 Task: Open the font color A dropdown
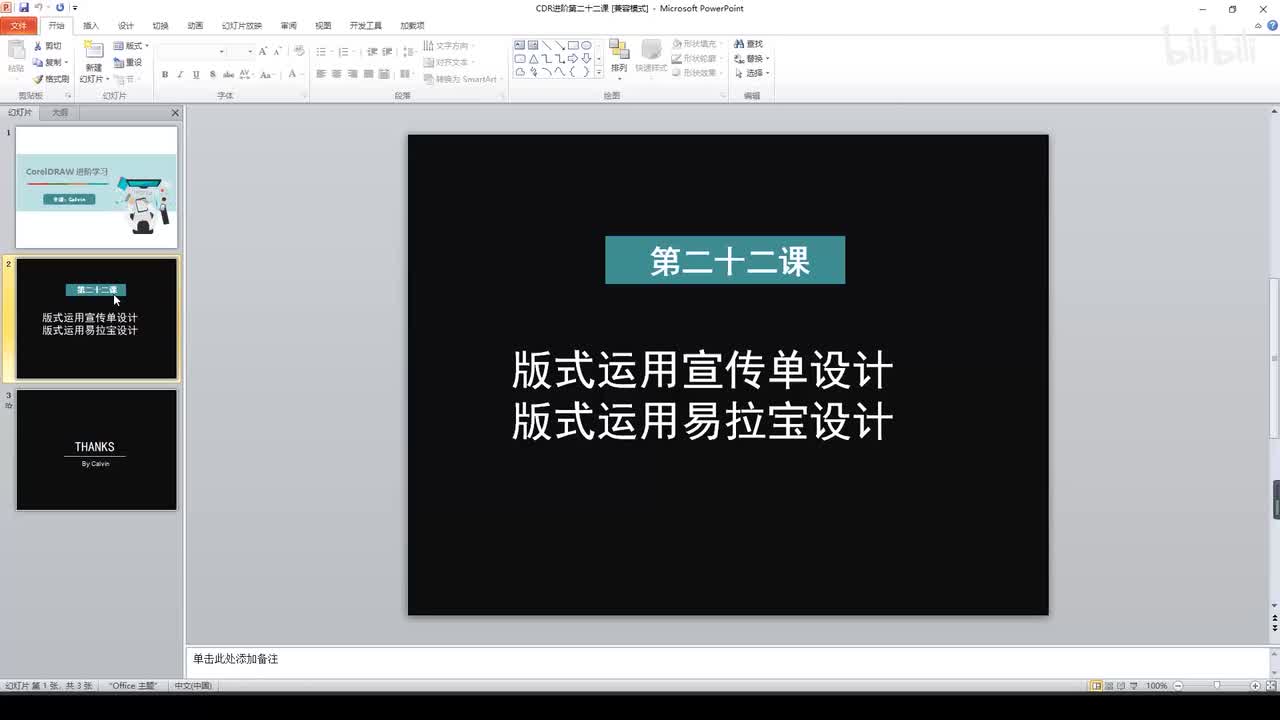click(x=296, y=74)
